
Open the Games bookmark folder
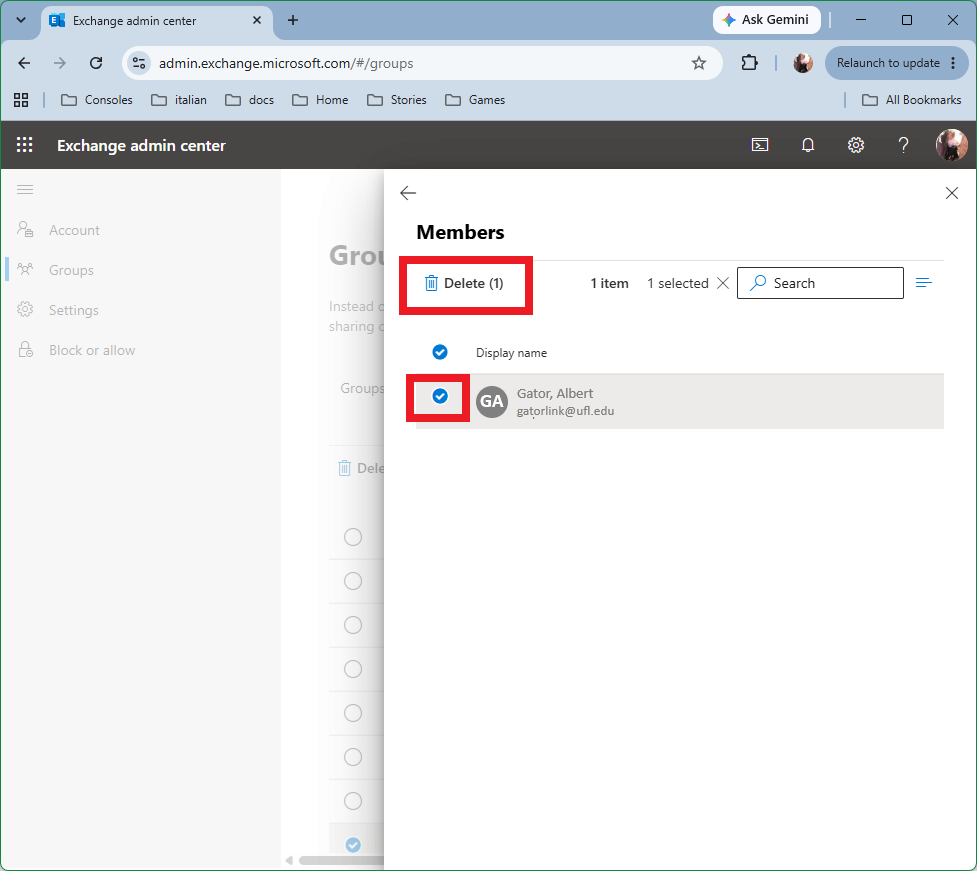click(x=475, y=100)
